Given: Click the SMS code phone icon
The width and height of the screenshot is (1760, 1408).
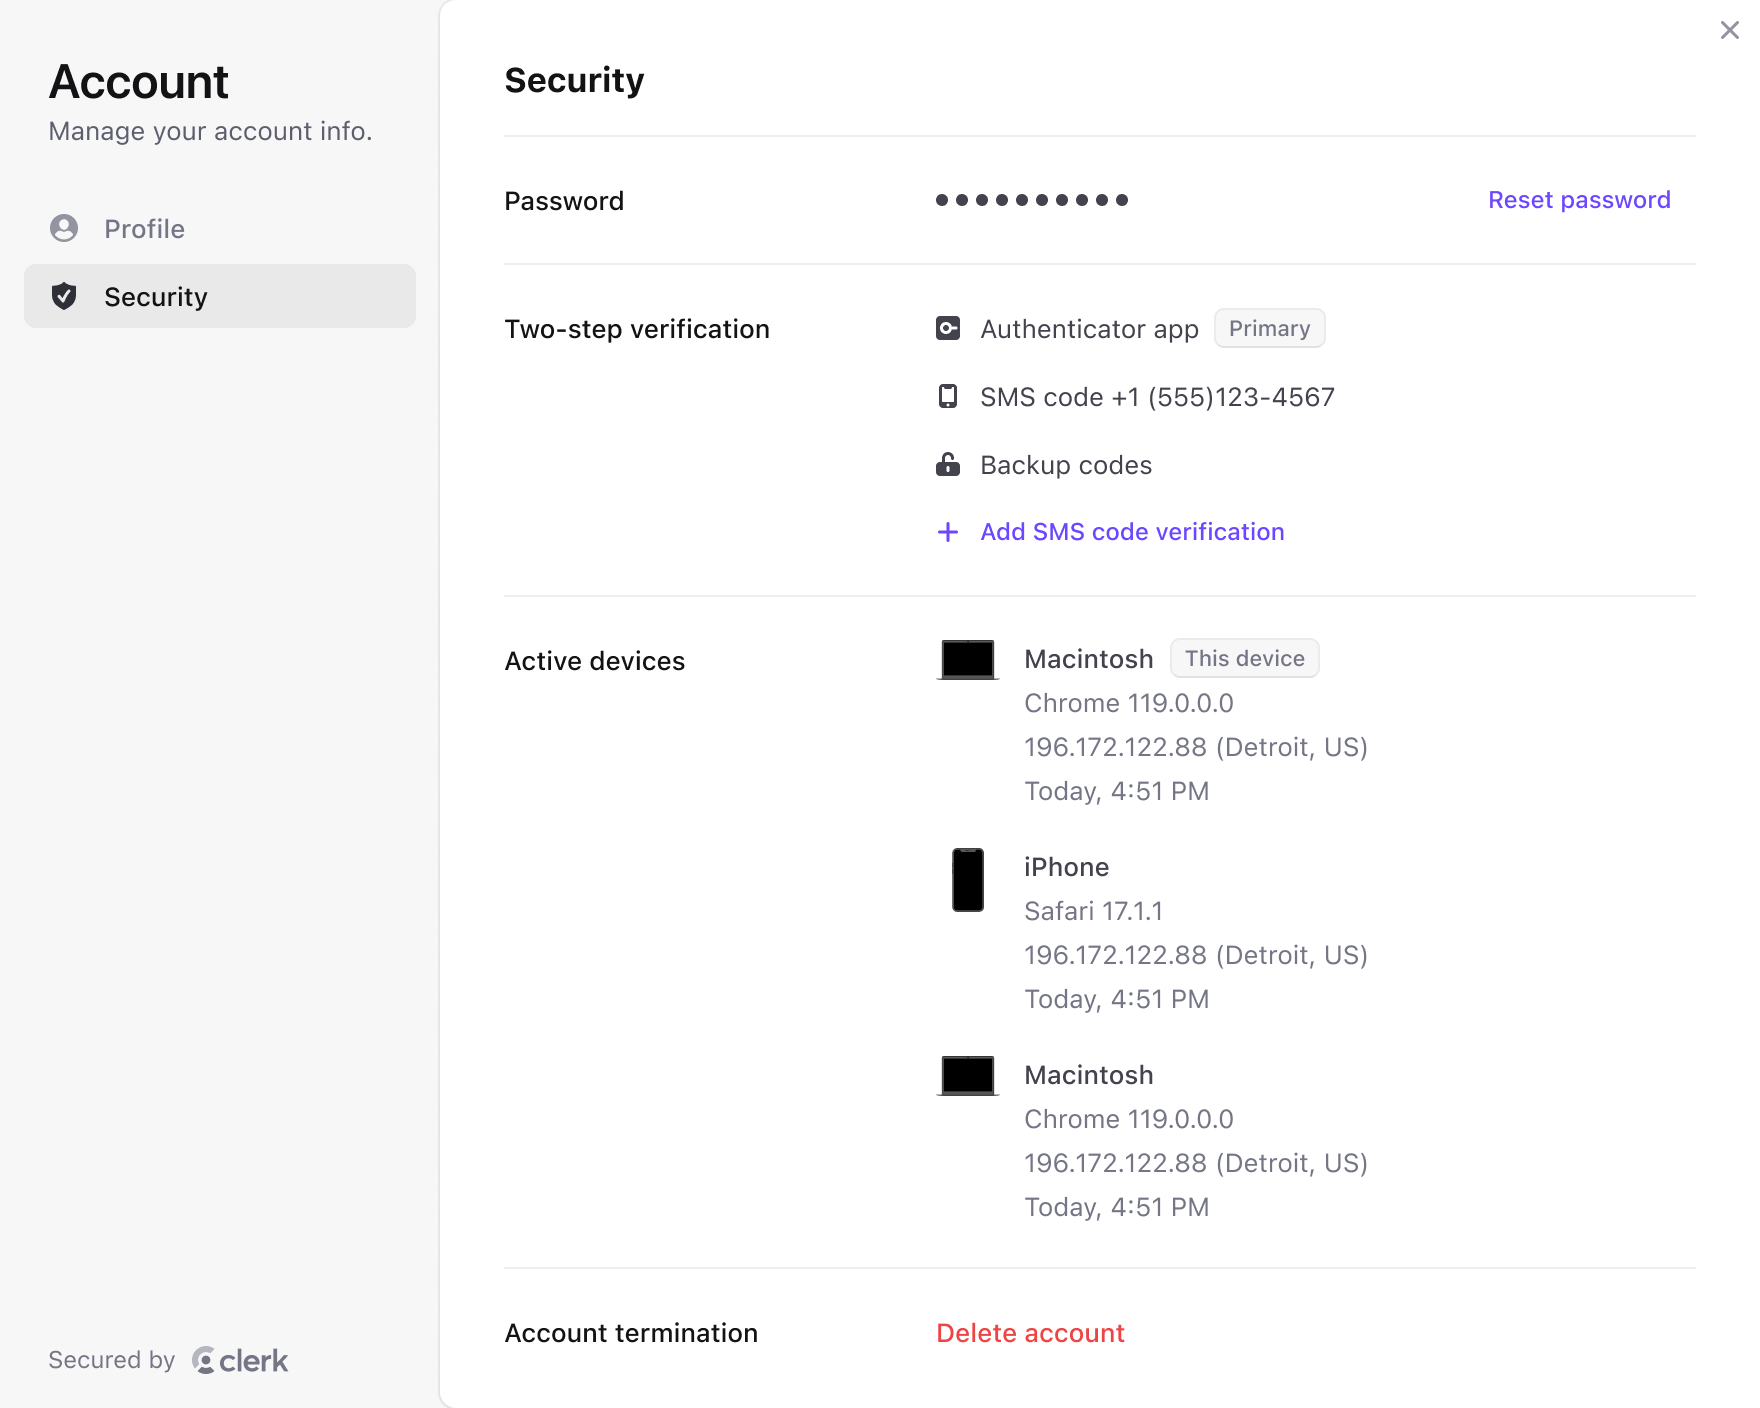Looking at the screenshot, I should [948, 397].
